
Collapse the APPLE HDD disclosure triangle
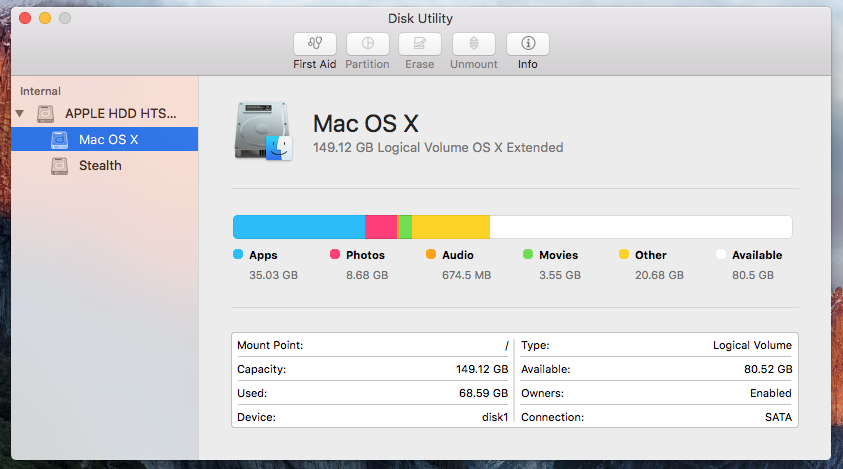(20, 113)
